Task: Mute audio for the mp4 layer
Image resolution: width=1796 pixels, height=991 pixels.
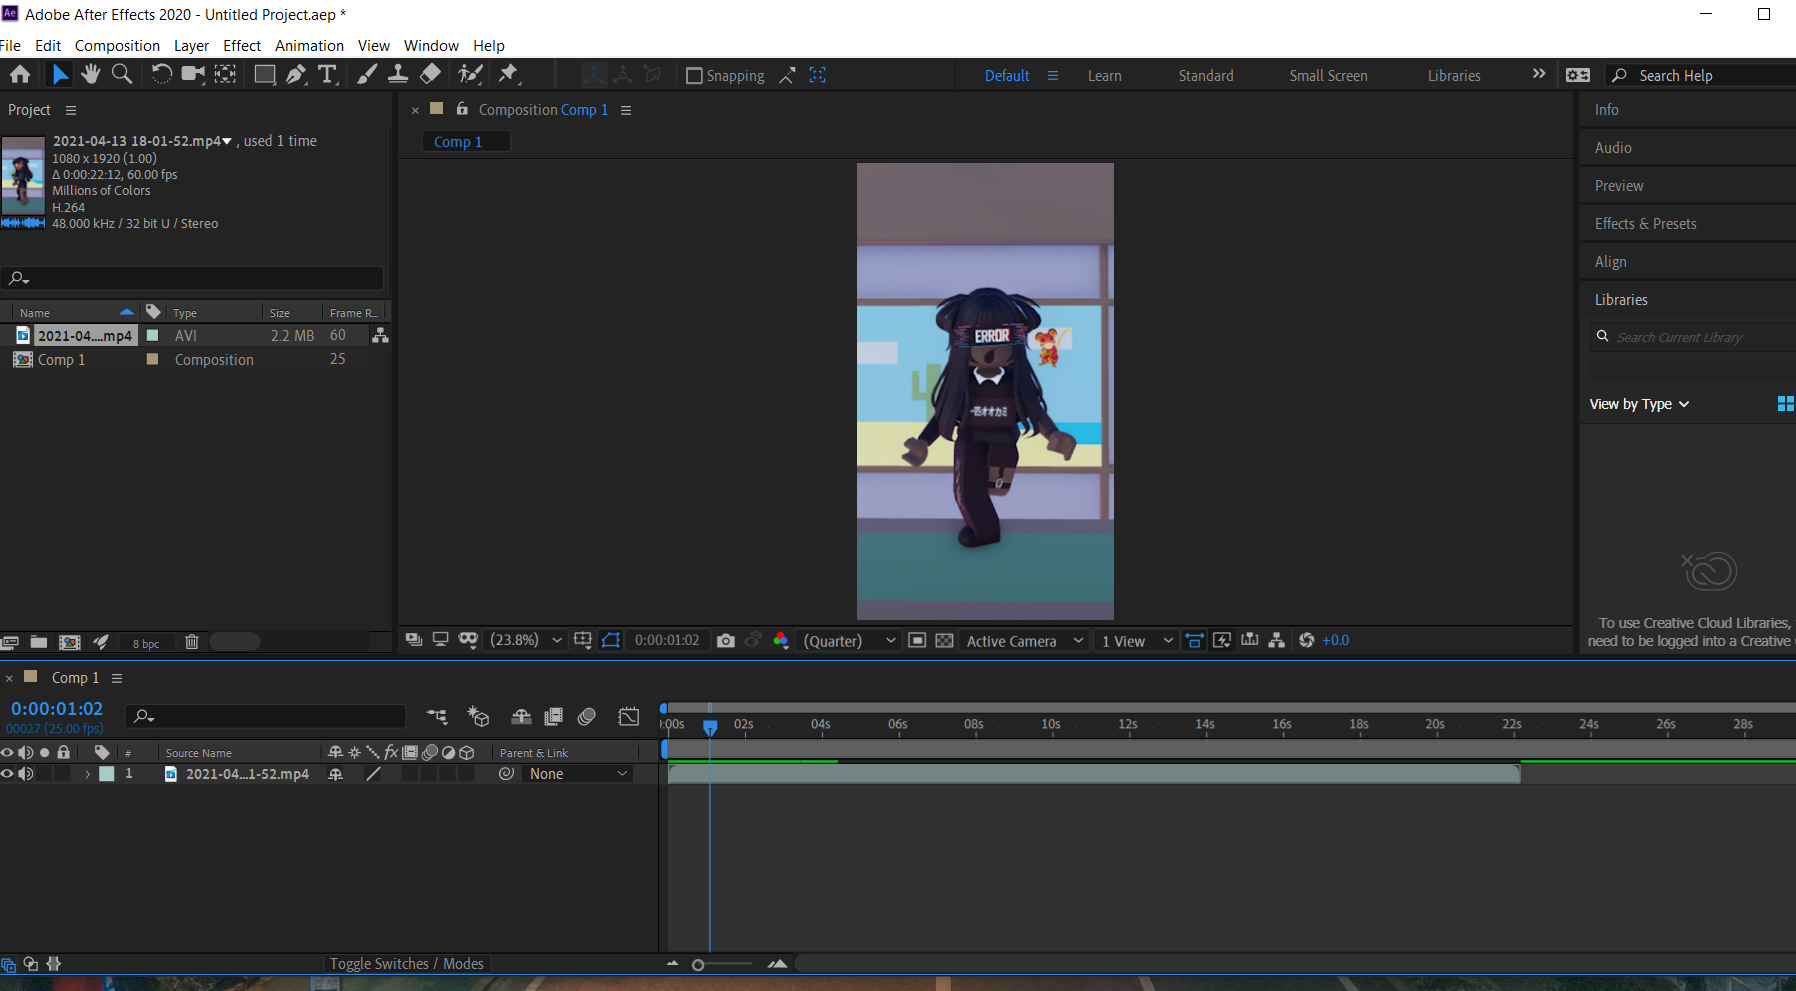Action: coord(26,773)
